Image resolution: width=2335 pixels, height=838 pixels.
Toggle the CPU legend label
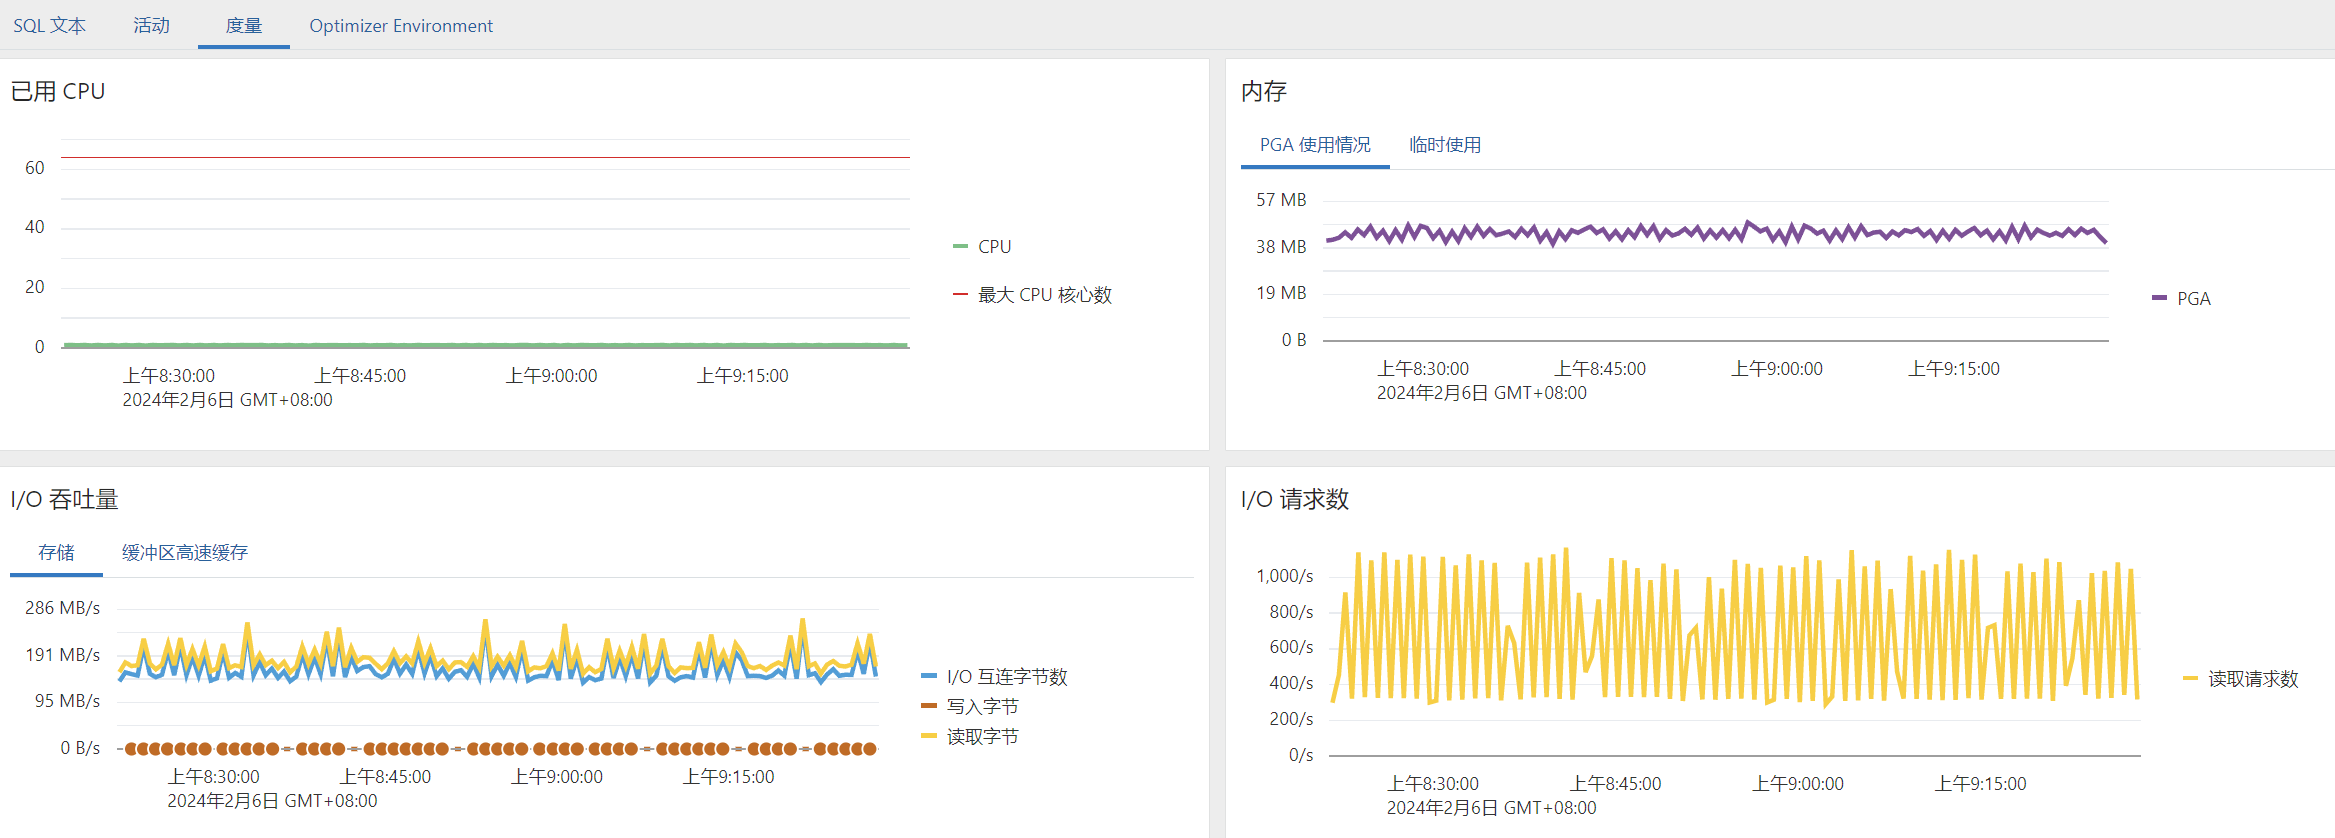995,246
